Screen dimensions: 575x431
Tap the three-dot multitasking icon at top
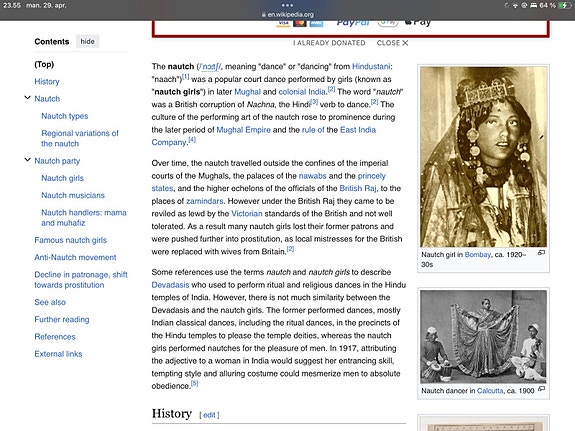[287, 5]
